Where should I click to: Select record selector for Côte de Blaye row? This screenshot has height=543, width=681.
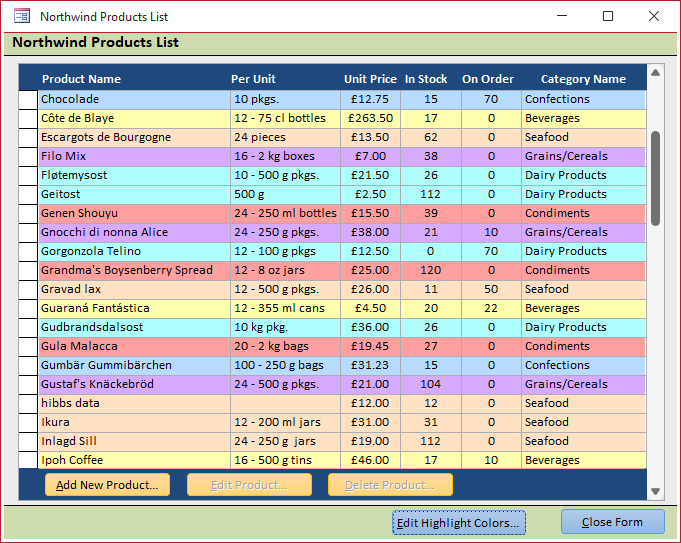(28, 119)
